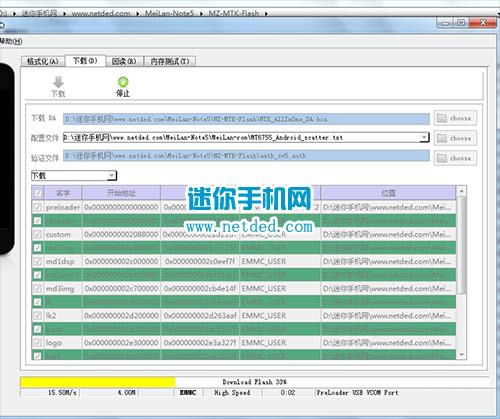This screenshot has height=419, width=500.
Task: Uncheck the logo partition checkbox
Action: point(37,343)
